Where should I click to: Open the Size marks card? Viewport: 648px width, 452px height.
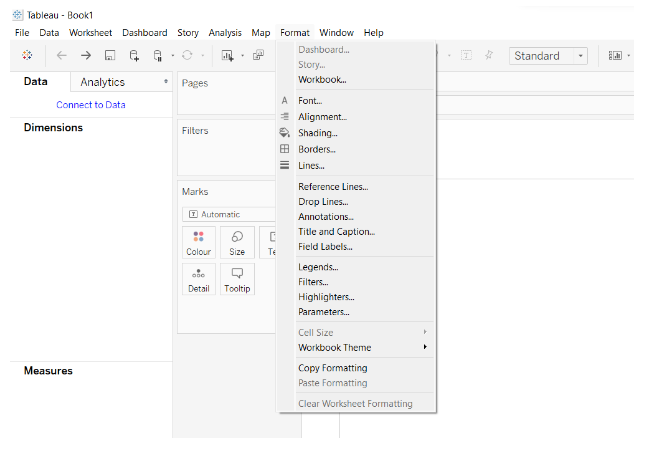coord(237,243)
